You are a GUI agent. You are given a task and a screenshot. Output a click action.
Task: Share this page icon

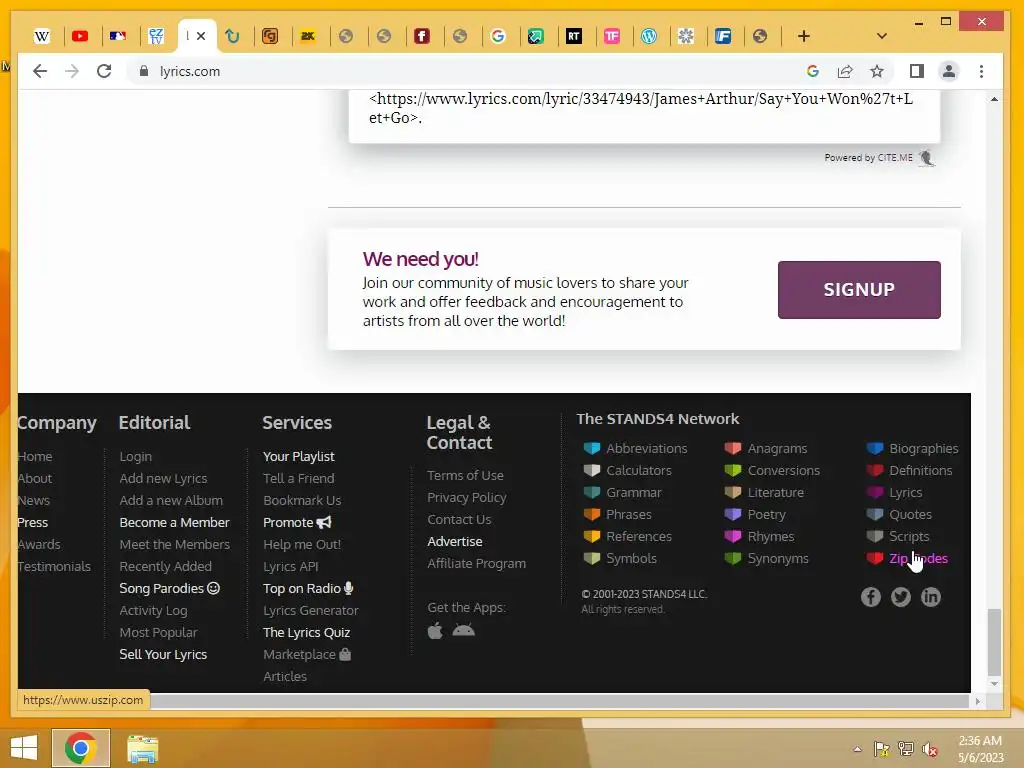tap(844, 71)
